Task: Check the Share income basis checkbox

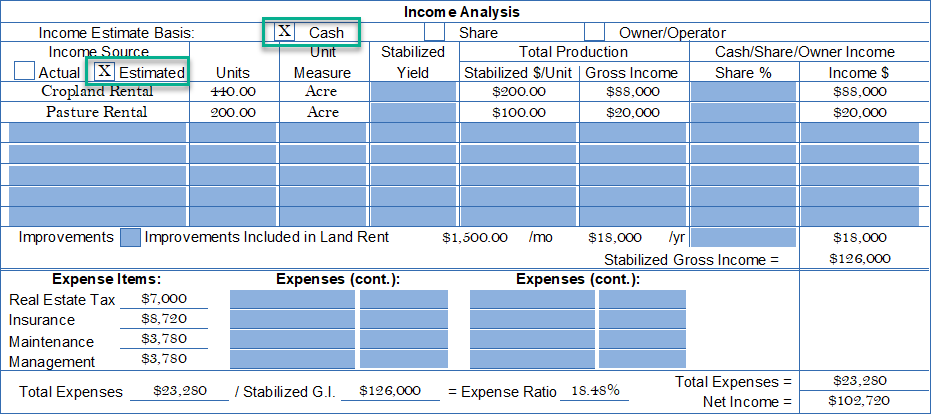Action: click(x=434, y=32)
